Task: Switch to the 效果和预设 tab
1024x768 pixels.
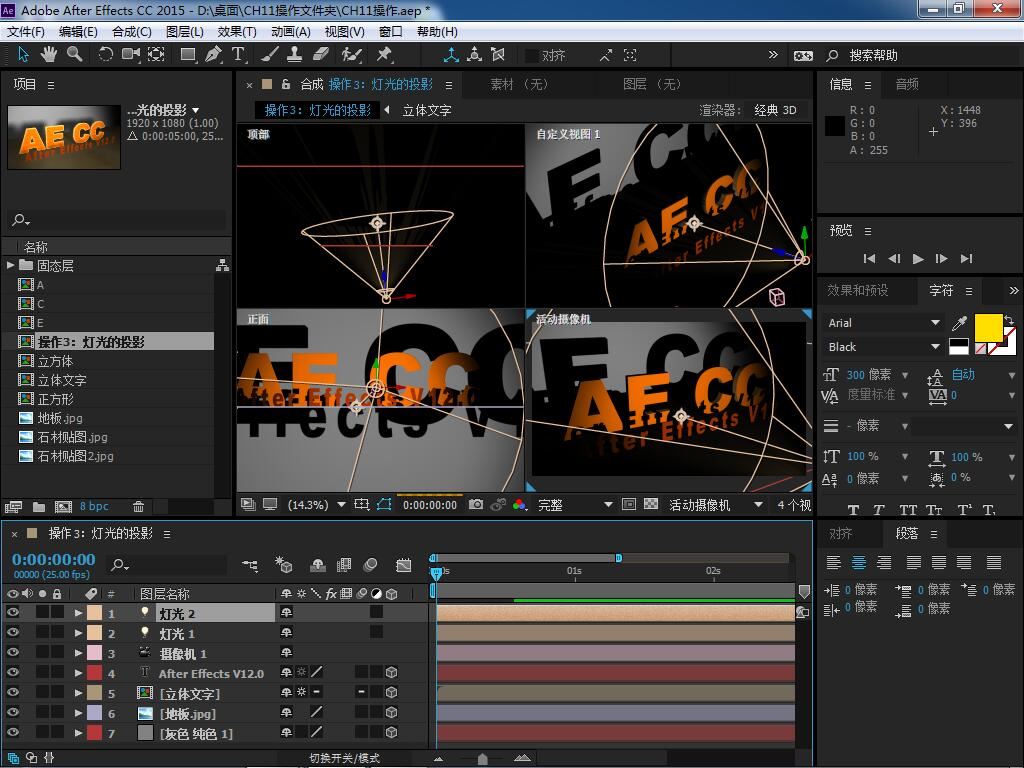Action: tap(857, 290)
